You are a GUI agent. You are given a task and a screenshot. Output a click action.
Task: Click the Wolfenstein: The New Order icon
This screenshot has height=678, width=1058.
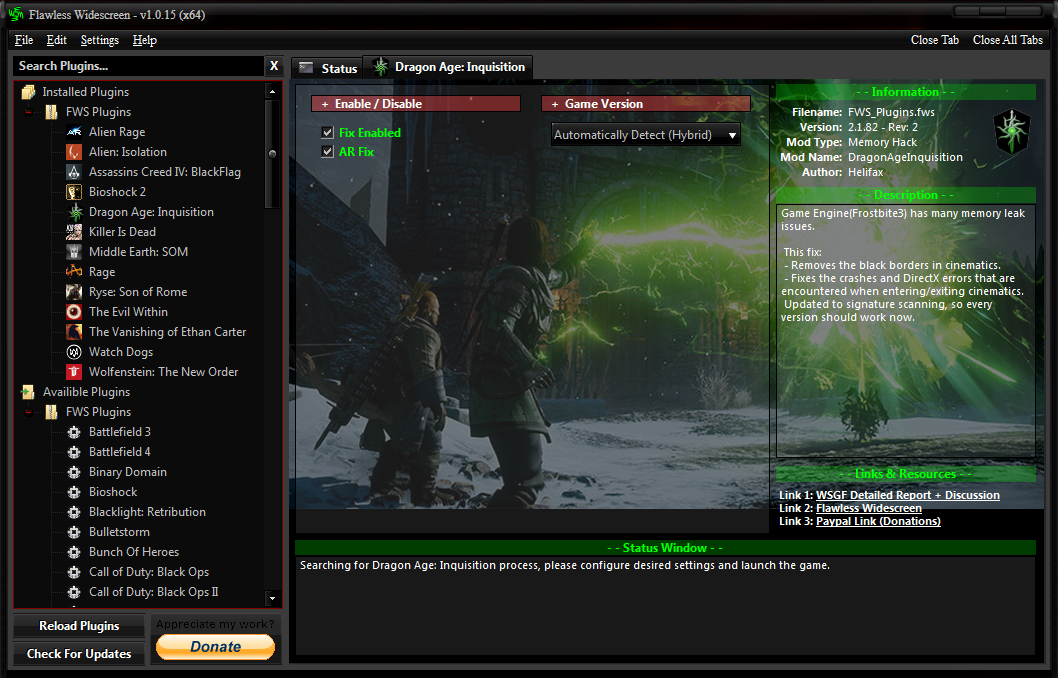[x=74, y=372]
